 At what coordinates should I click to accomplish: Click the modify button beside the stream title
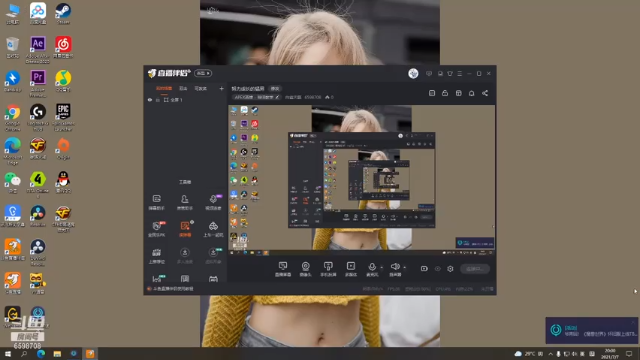click(275, 89)
